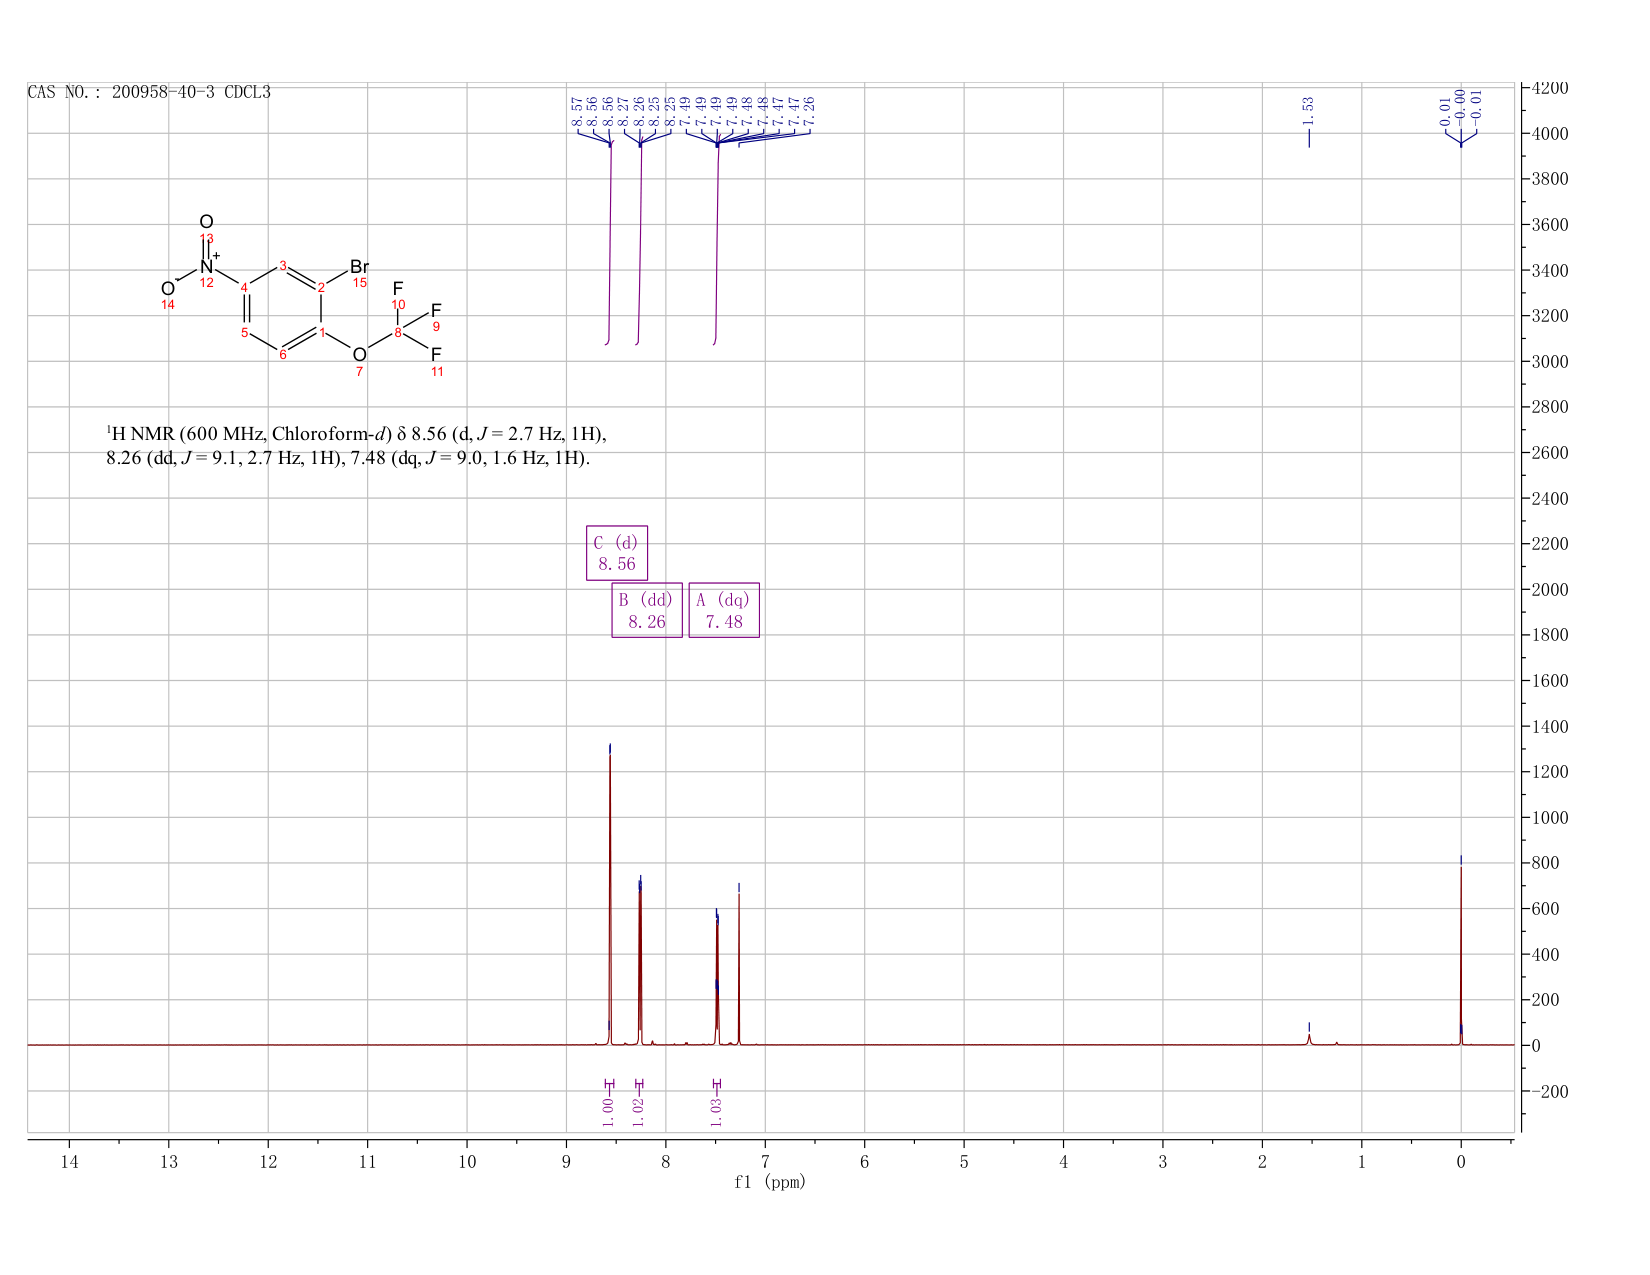The height and width of the screenshot is (1275, 1650).
Task: Click the 1.00 integral value label
Action: tap(608, 1111)
